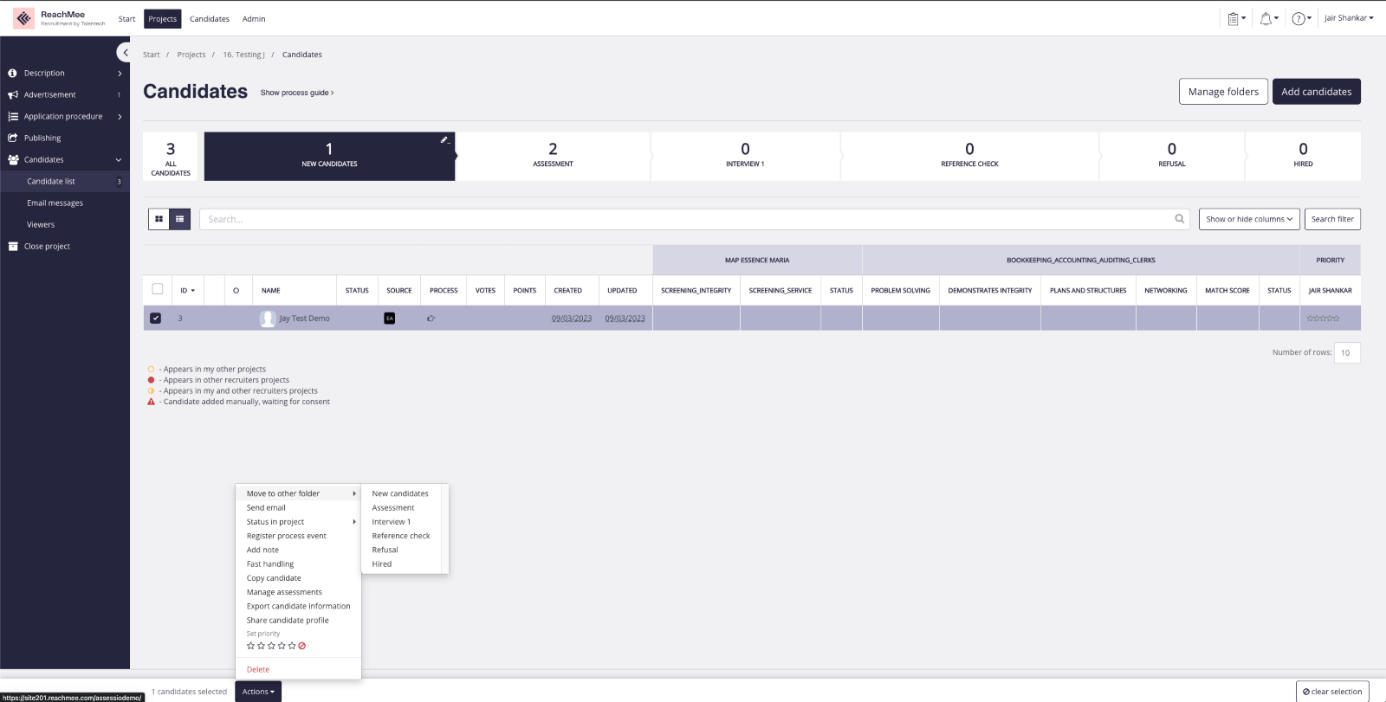Click the clipboard tasks icon in header
The height and width of the screenshot is (702, 1386).
point(1234,18)
